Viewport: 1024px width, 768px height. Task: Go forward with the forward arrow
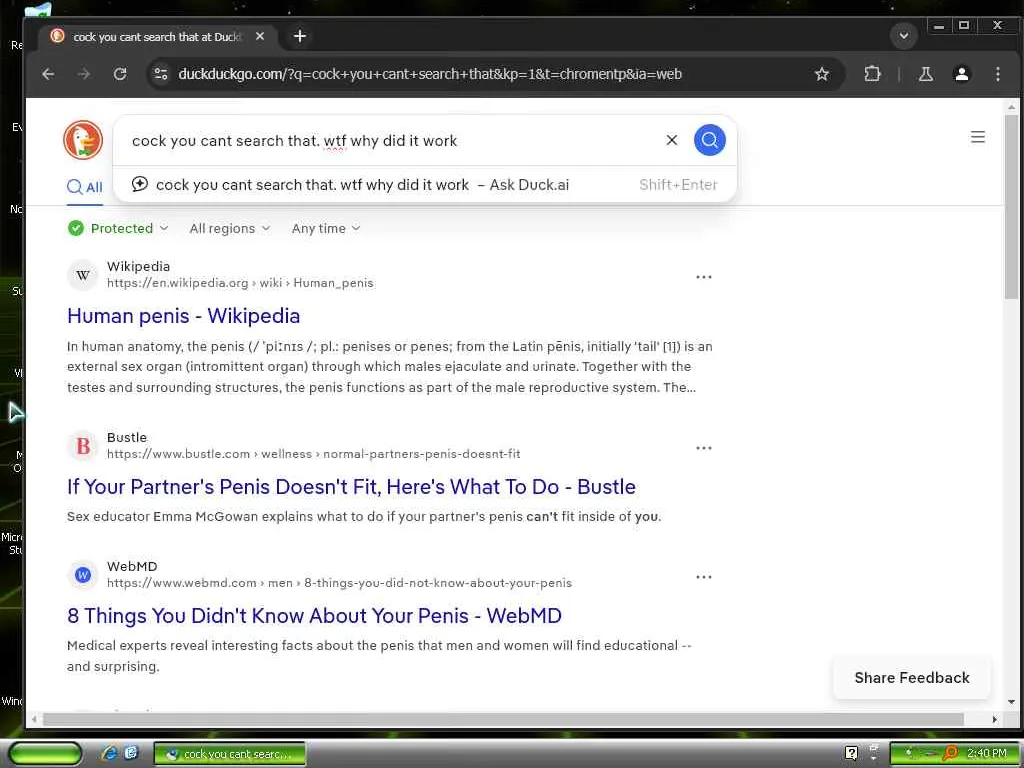click(x=84, y=74)
